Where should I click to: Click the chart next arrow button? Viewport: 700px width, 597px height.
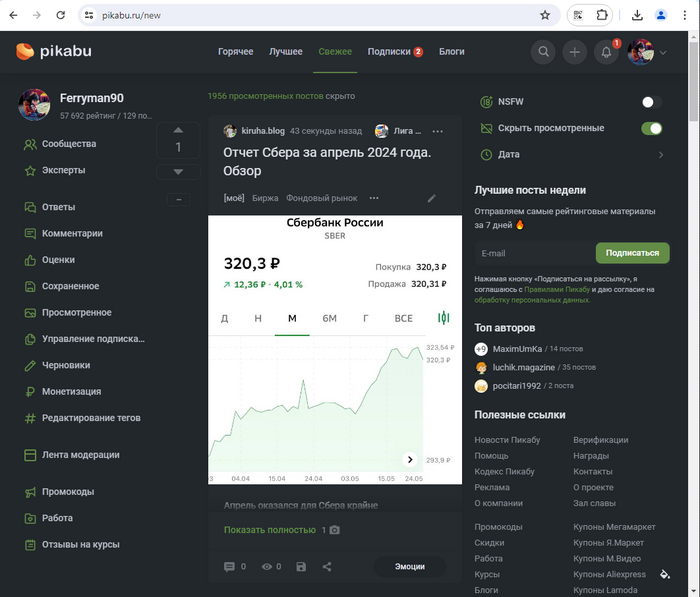[409, 460]
